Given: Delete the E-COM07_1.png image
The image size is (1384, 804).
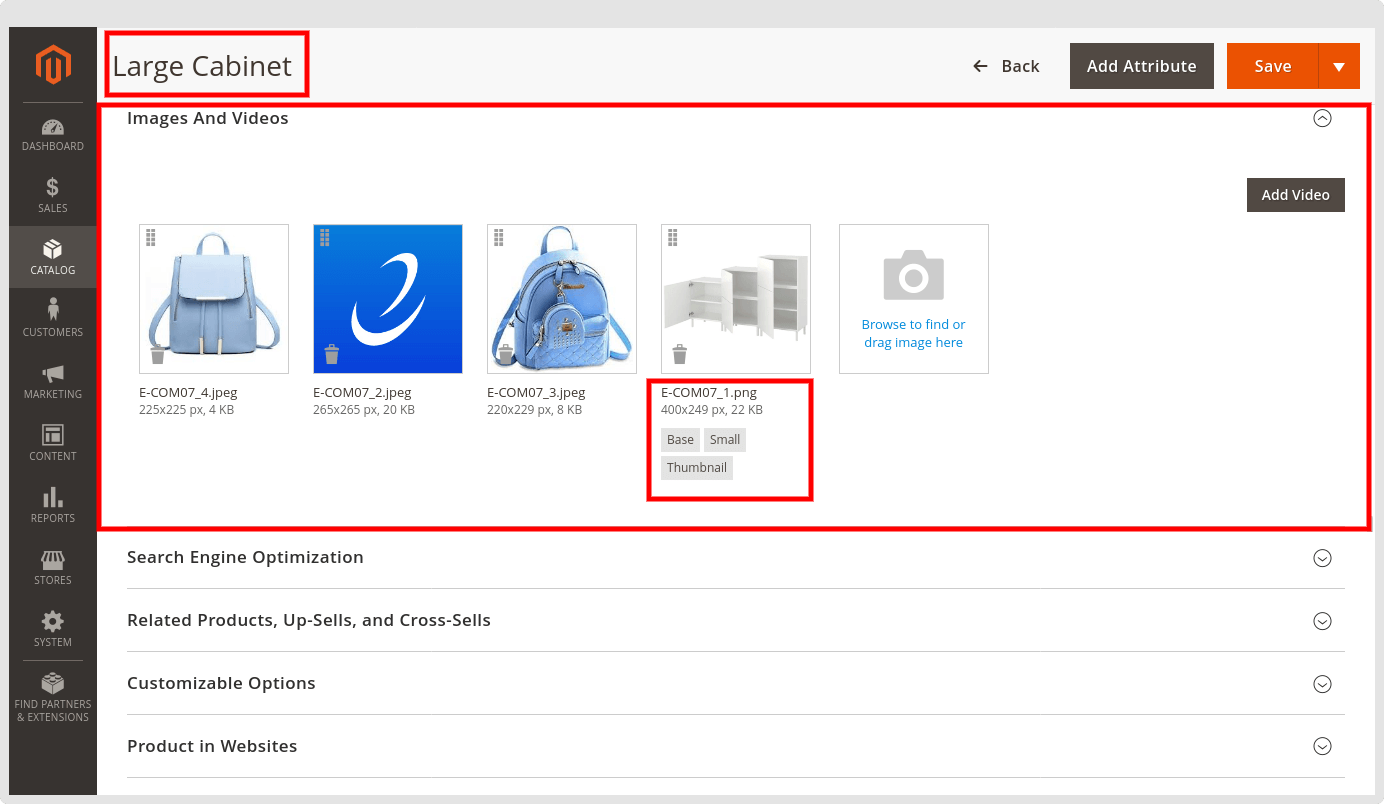Looking at the screenshot, I should (680, 354).
